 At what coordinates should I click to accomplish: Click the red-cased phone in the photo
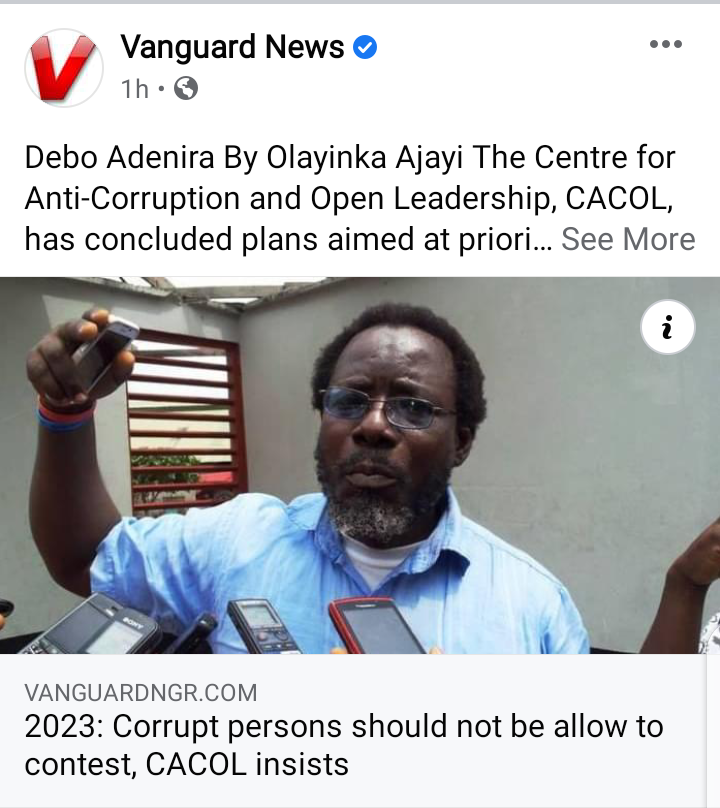375,626
